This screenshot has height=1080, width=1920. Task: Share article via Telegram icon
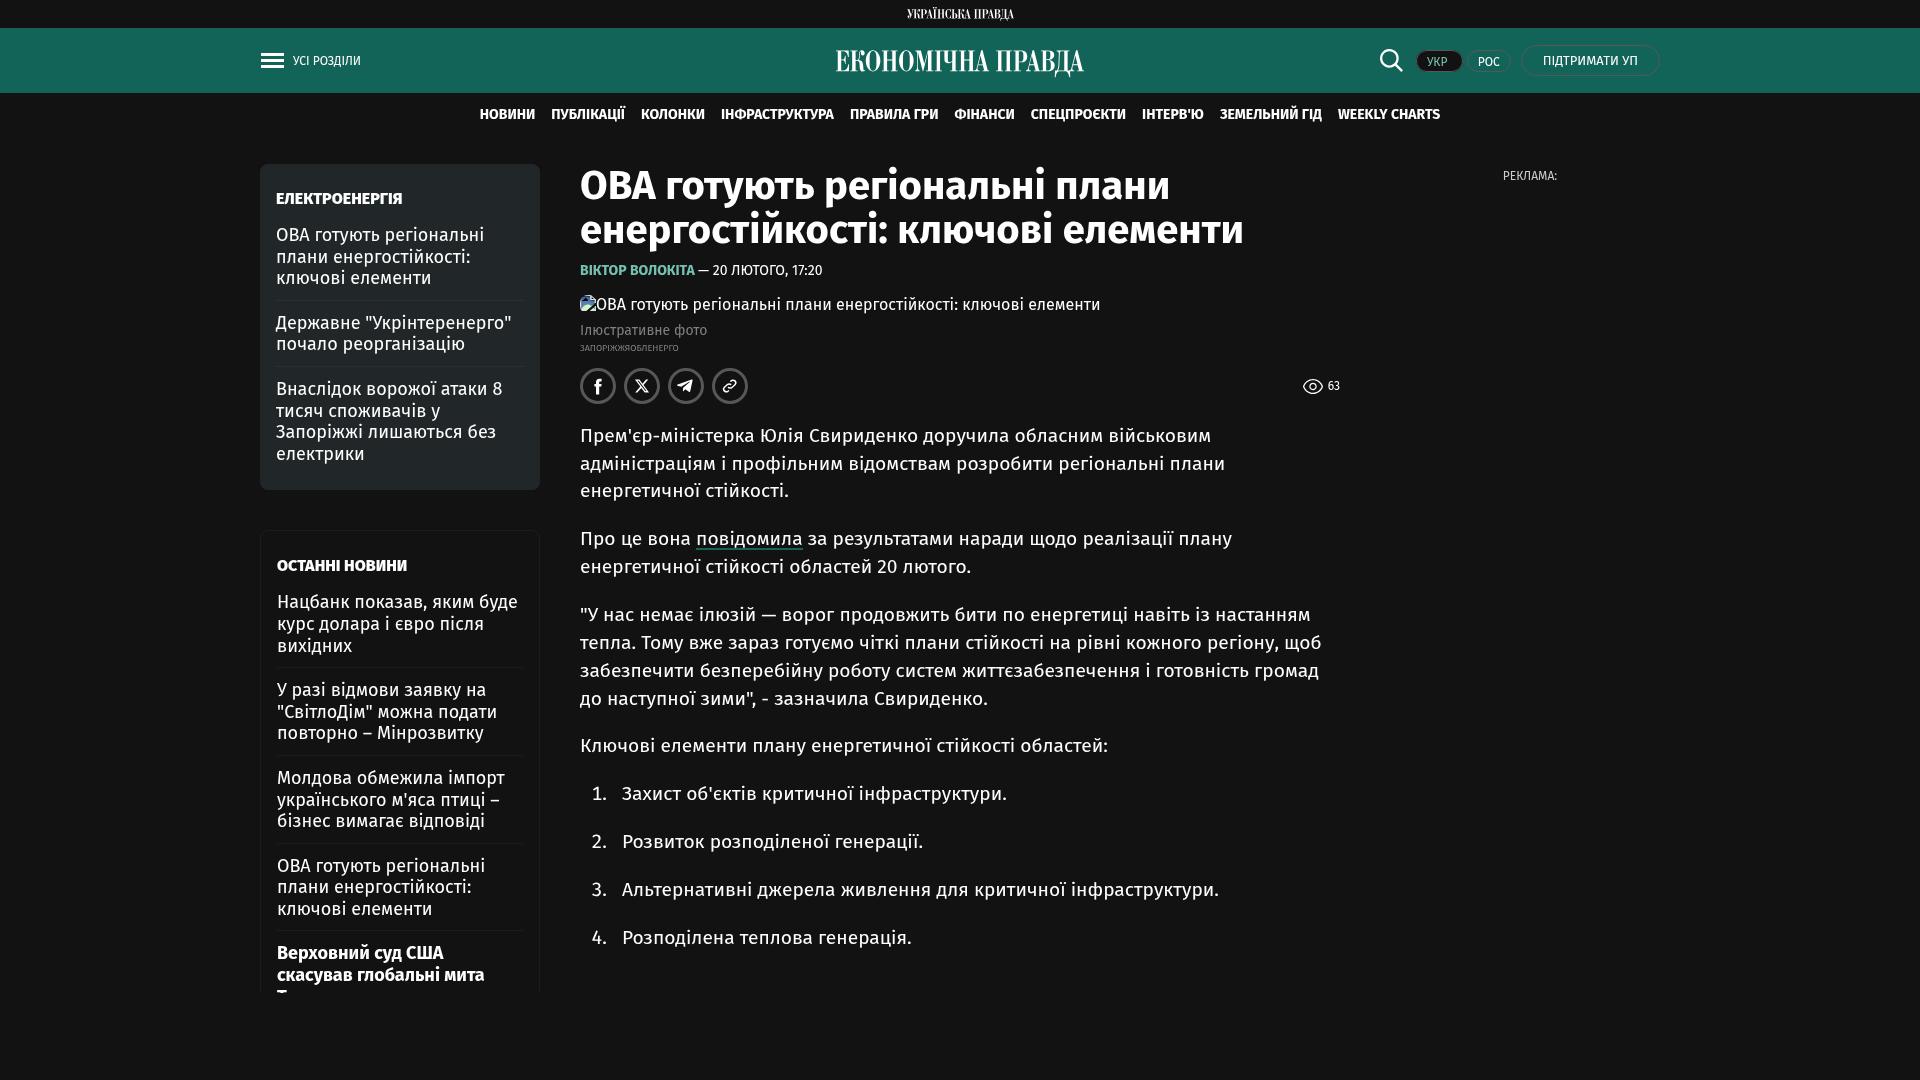[x=686, y=386]
